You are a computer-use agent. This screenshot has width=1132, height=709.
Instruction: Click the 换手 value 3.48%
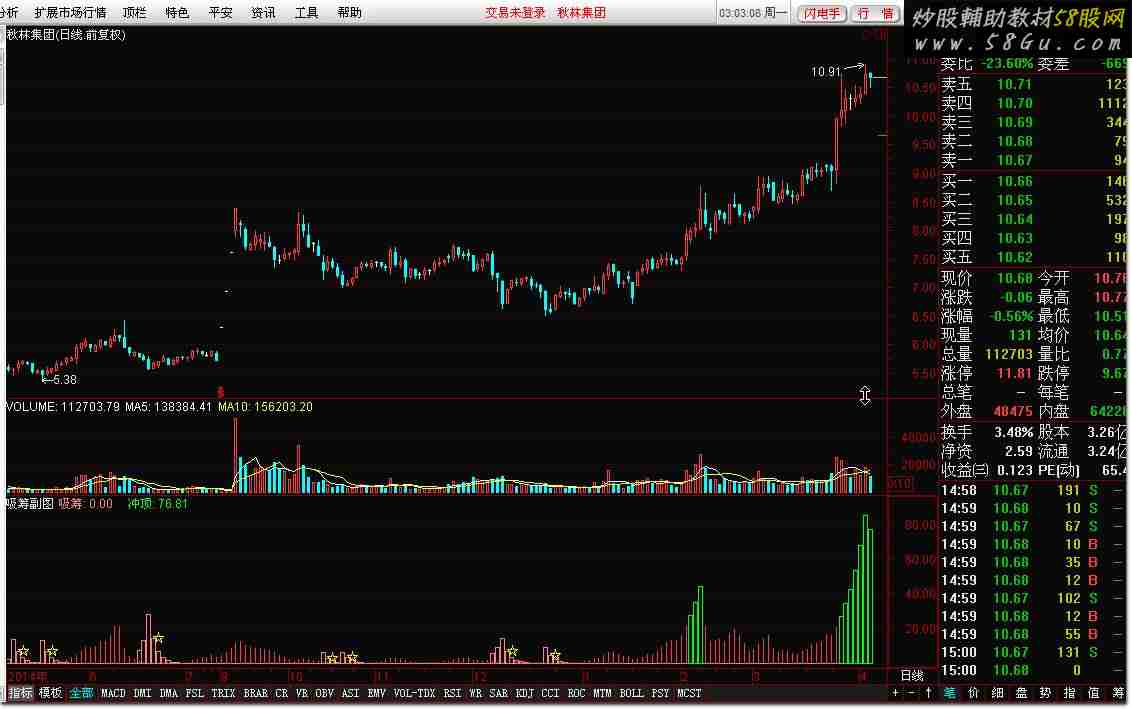coord(1014,432)
